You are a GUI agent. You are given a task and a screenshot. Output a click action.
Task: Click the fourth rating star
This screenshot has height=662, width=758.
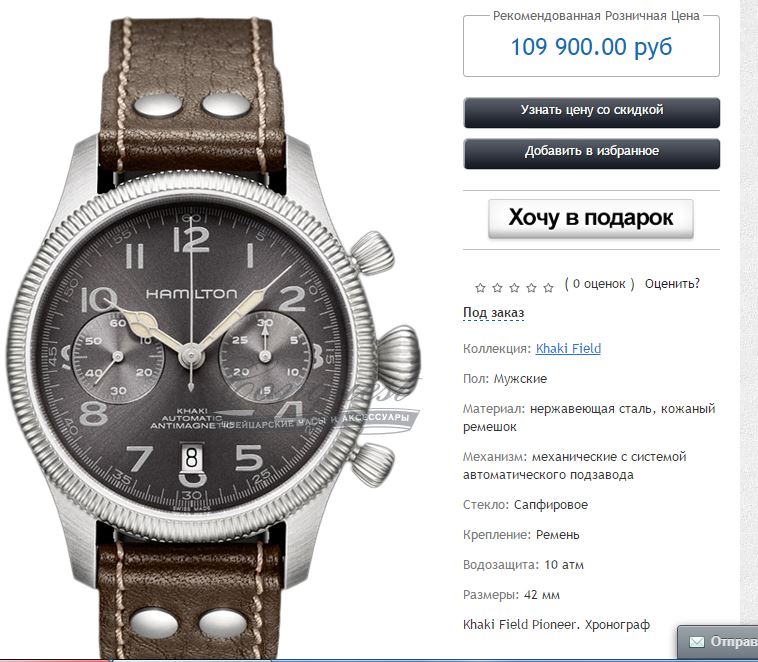click(531, 288)
